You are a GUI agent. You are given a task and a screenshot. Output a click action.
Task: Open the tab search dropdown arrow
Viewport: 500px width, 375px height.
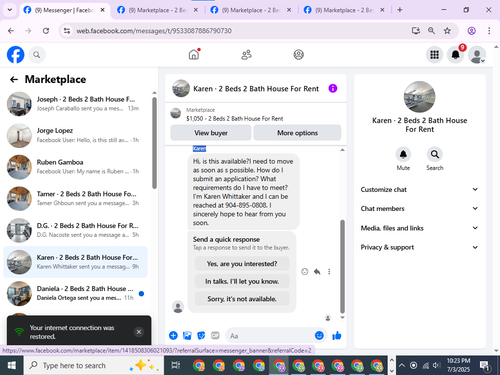pos(10,10)
